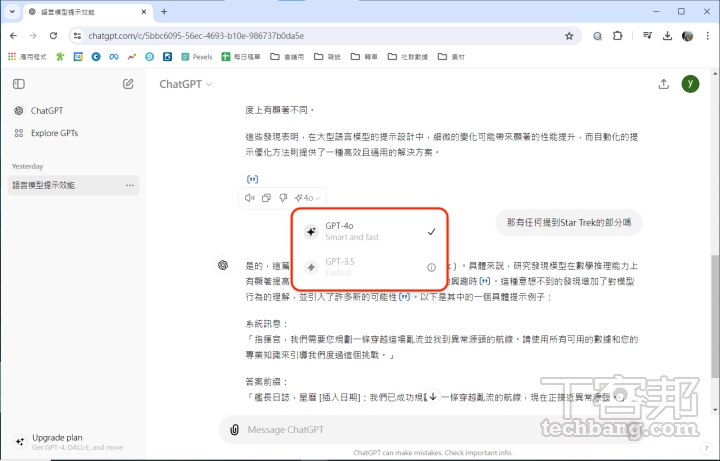Open options for the 語言模型提示效能 chat
This screenshot has height=461, width=720.
pyautogui.click(x=130, y=186)
